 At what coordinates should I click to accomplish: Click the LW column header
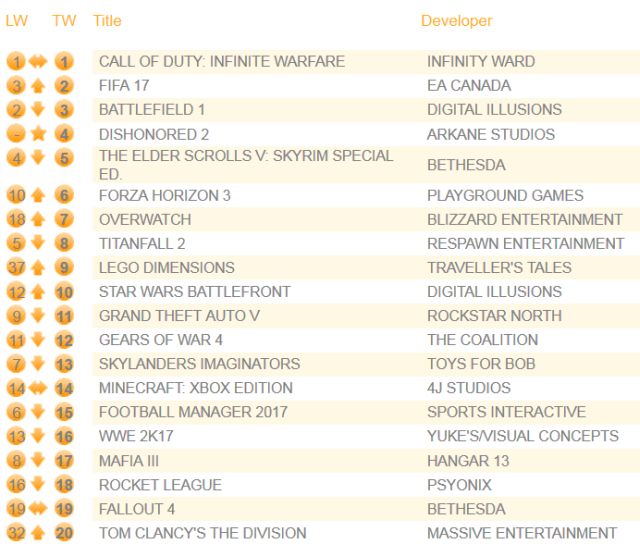pos(16,21)
